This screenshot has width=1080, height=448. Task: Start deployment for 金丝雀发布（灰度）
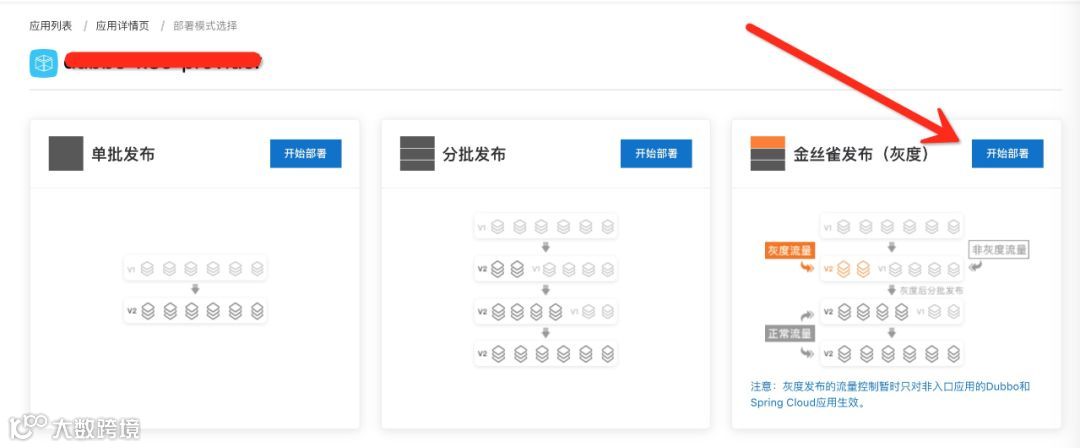1008,154
